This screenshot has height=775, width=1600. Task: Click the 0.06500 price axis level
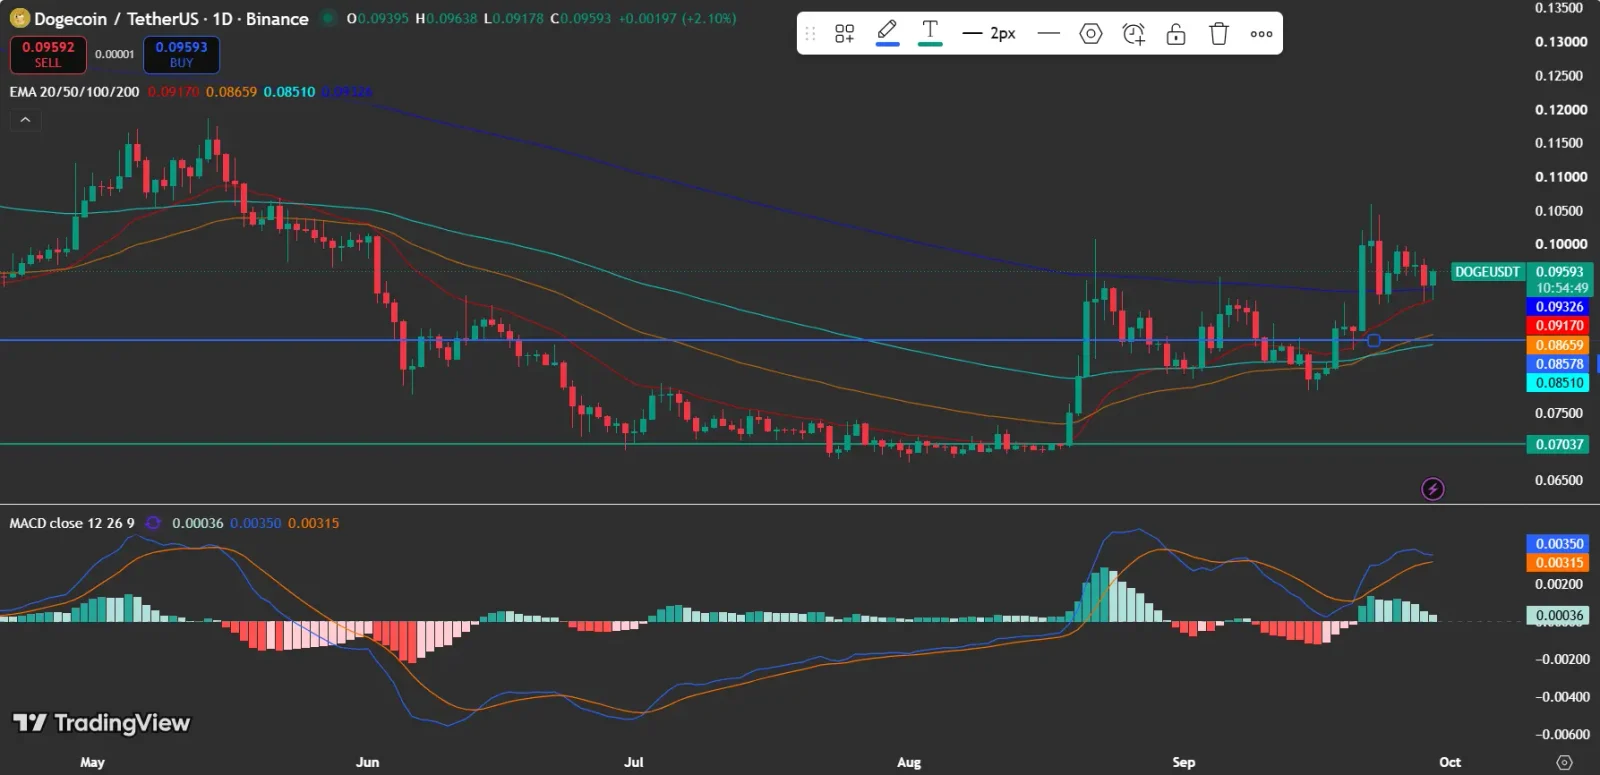tap(1559, 480)
